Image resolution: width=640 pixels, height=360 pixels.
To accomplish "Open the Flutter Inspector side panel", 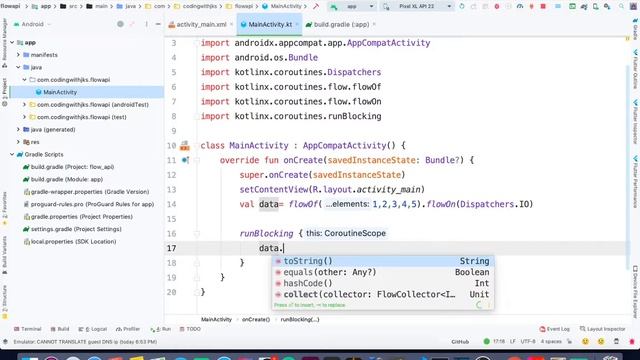I will pos(636,122).
